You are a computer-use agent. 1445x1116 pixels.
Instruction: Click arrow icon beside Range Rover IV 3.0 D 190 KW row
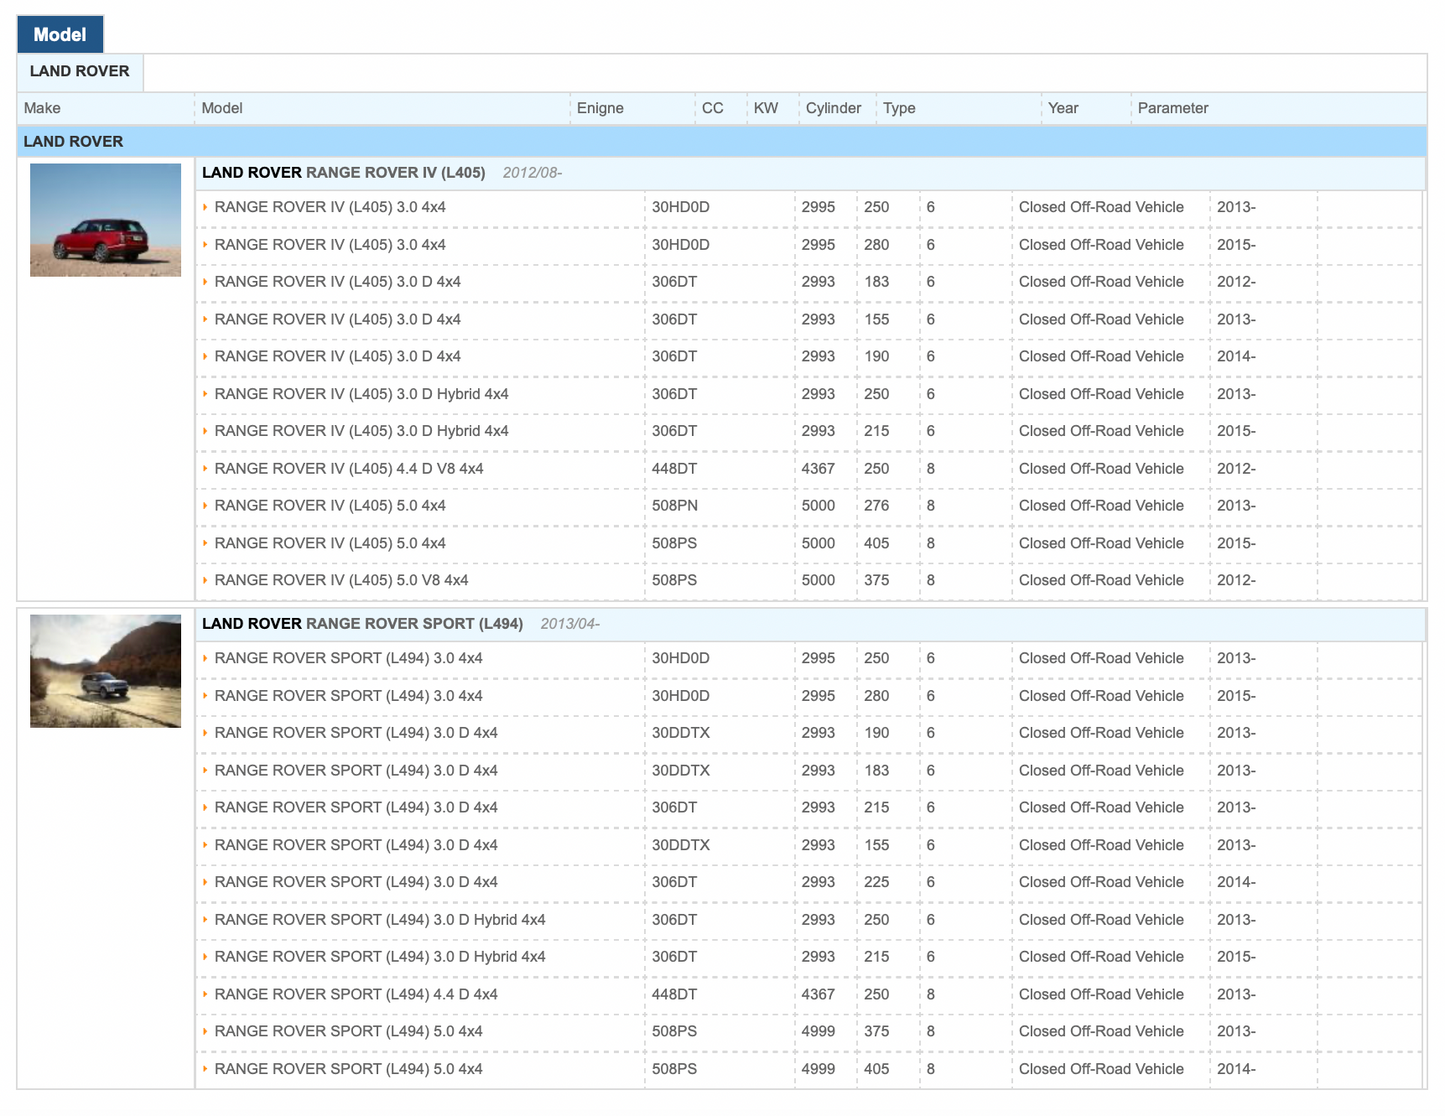[205, 357]
